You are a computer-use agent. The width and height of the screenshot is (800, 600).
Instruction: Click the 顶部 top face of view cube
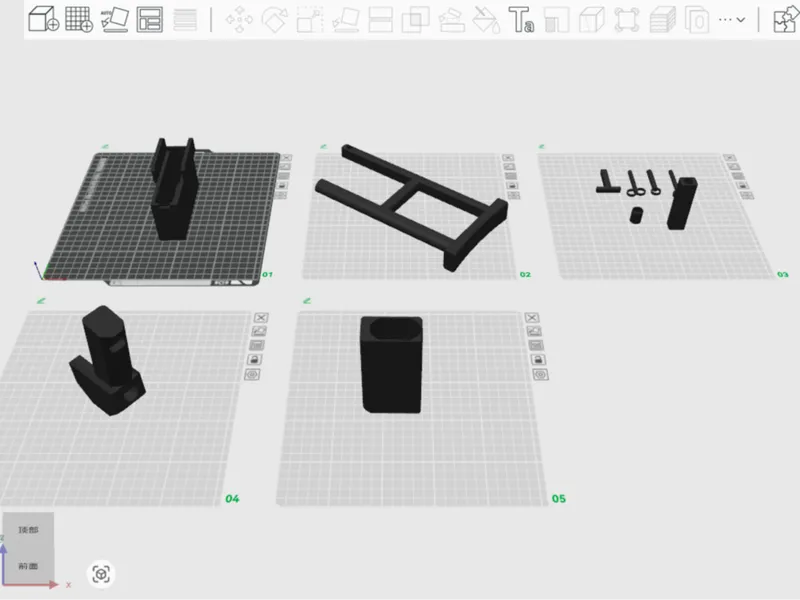[x=28, y=530]
